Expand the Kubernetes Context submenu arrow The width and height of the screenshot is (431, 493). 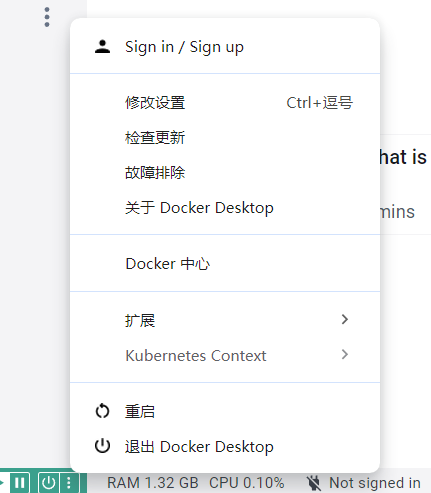[345, 354]
